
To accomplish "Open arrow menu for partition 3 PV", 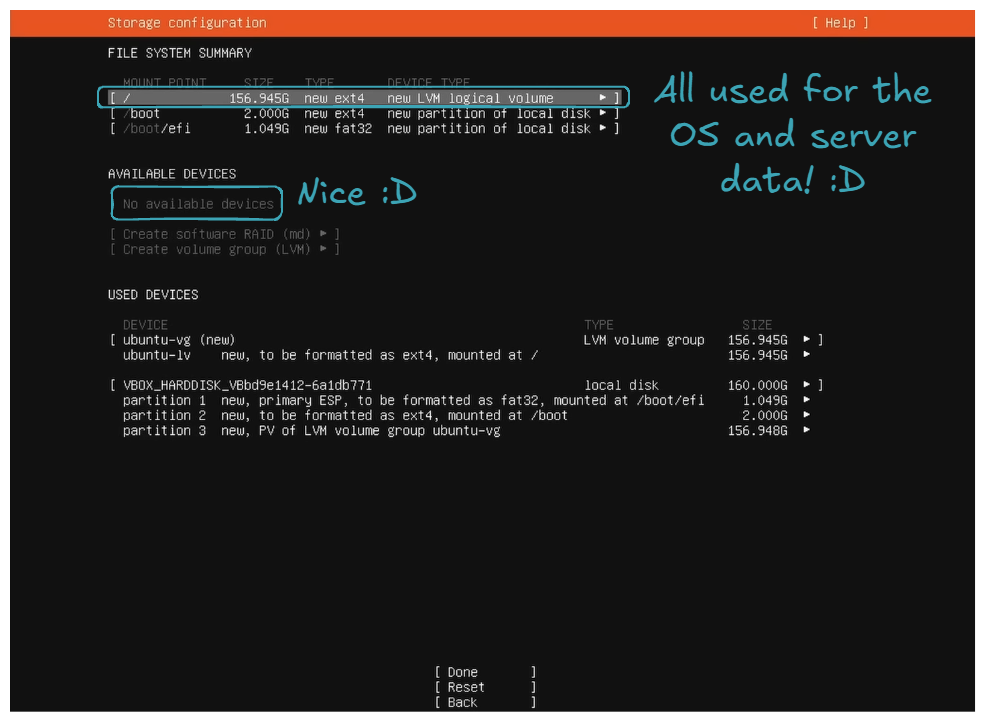I will [807, 431].
